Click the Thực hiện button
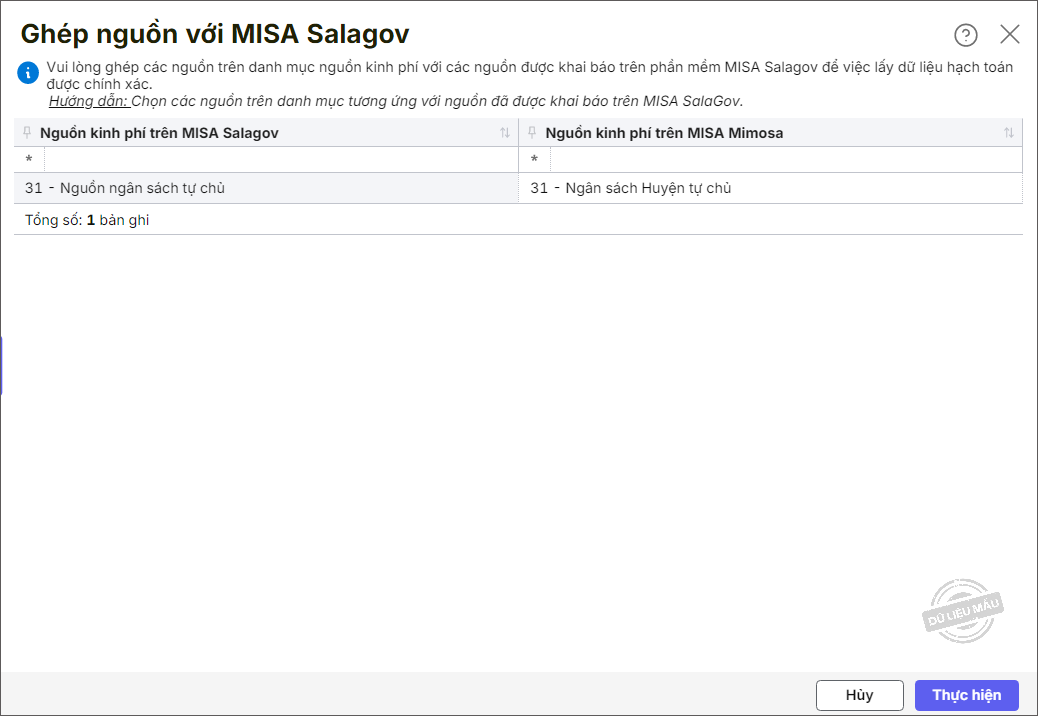1038x716 pixels. (x=967, y=695)
